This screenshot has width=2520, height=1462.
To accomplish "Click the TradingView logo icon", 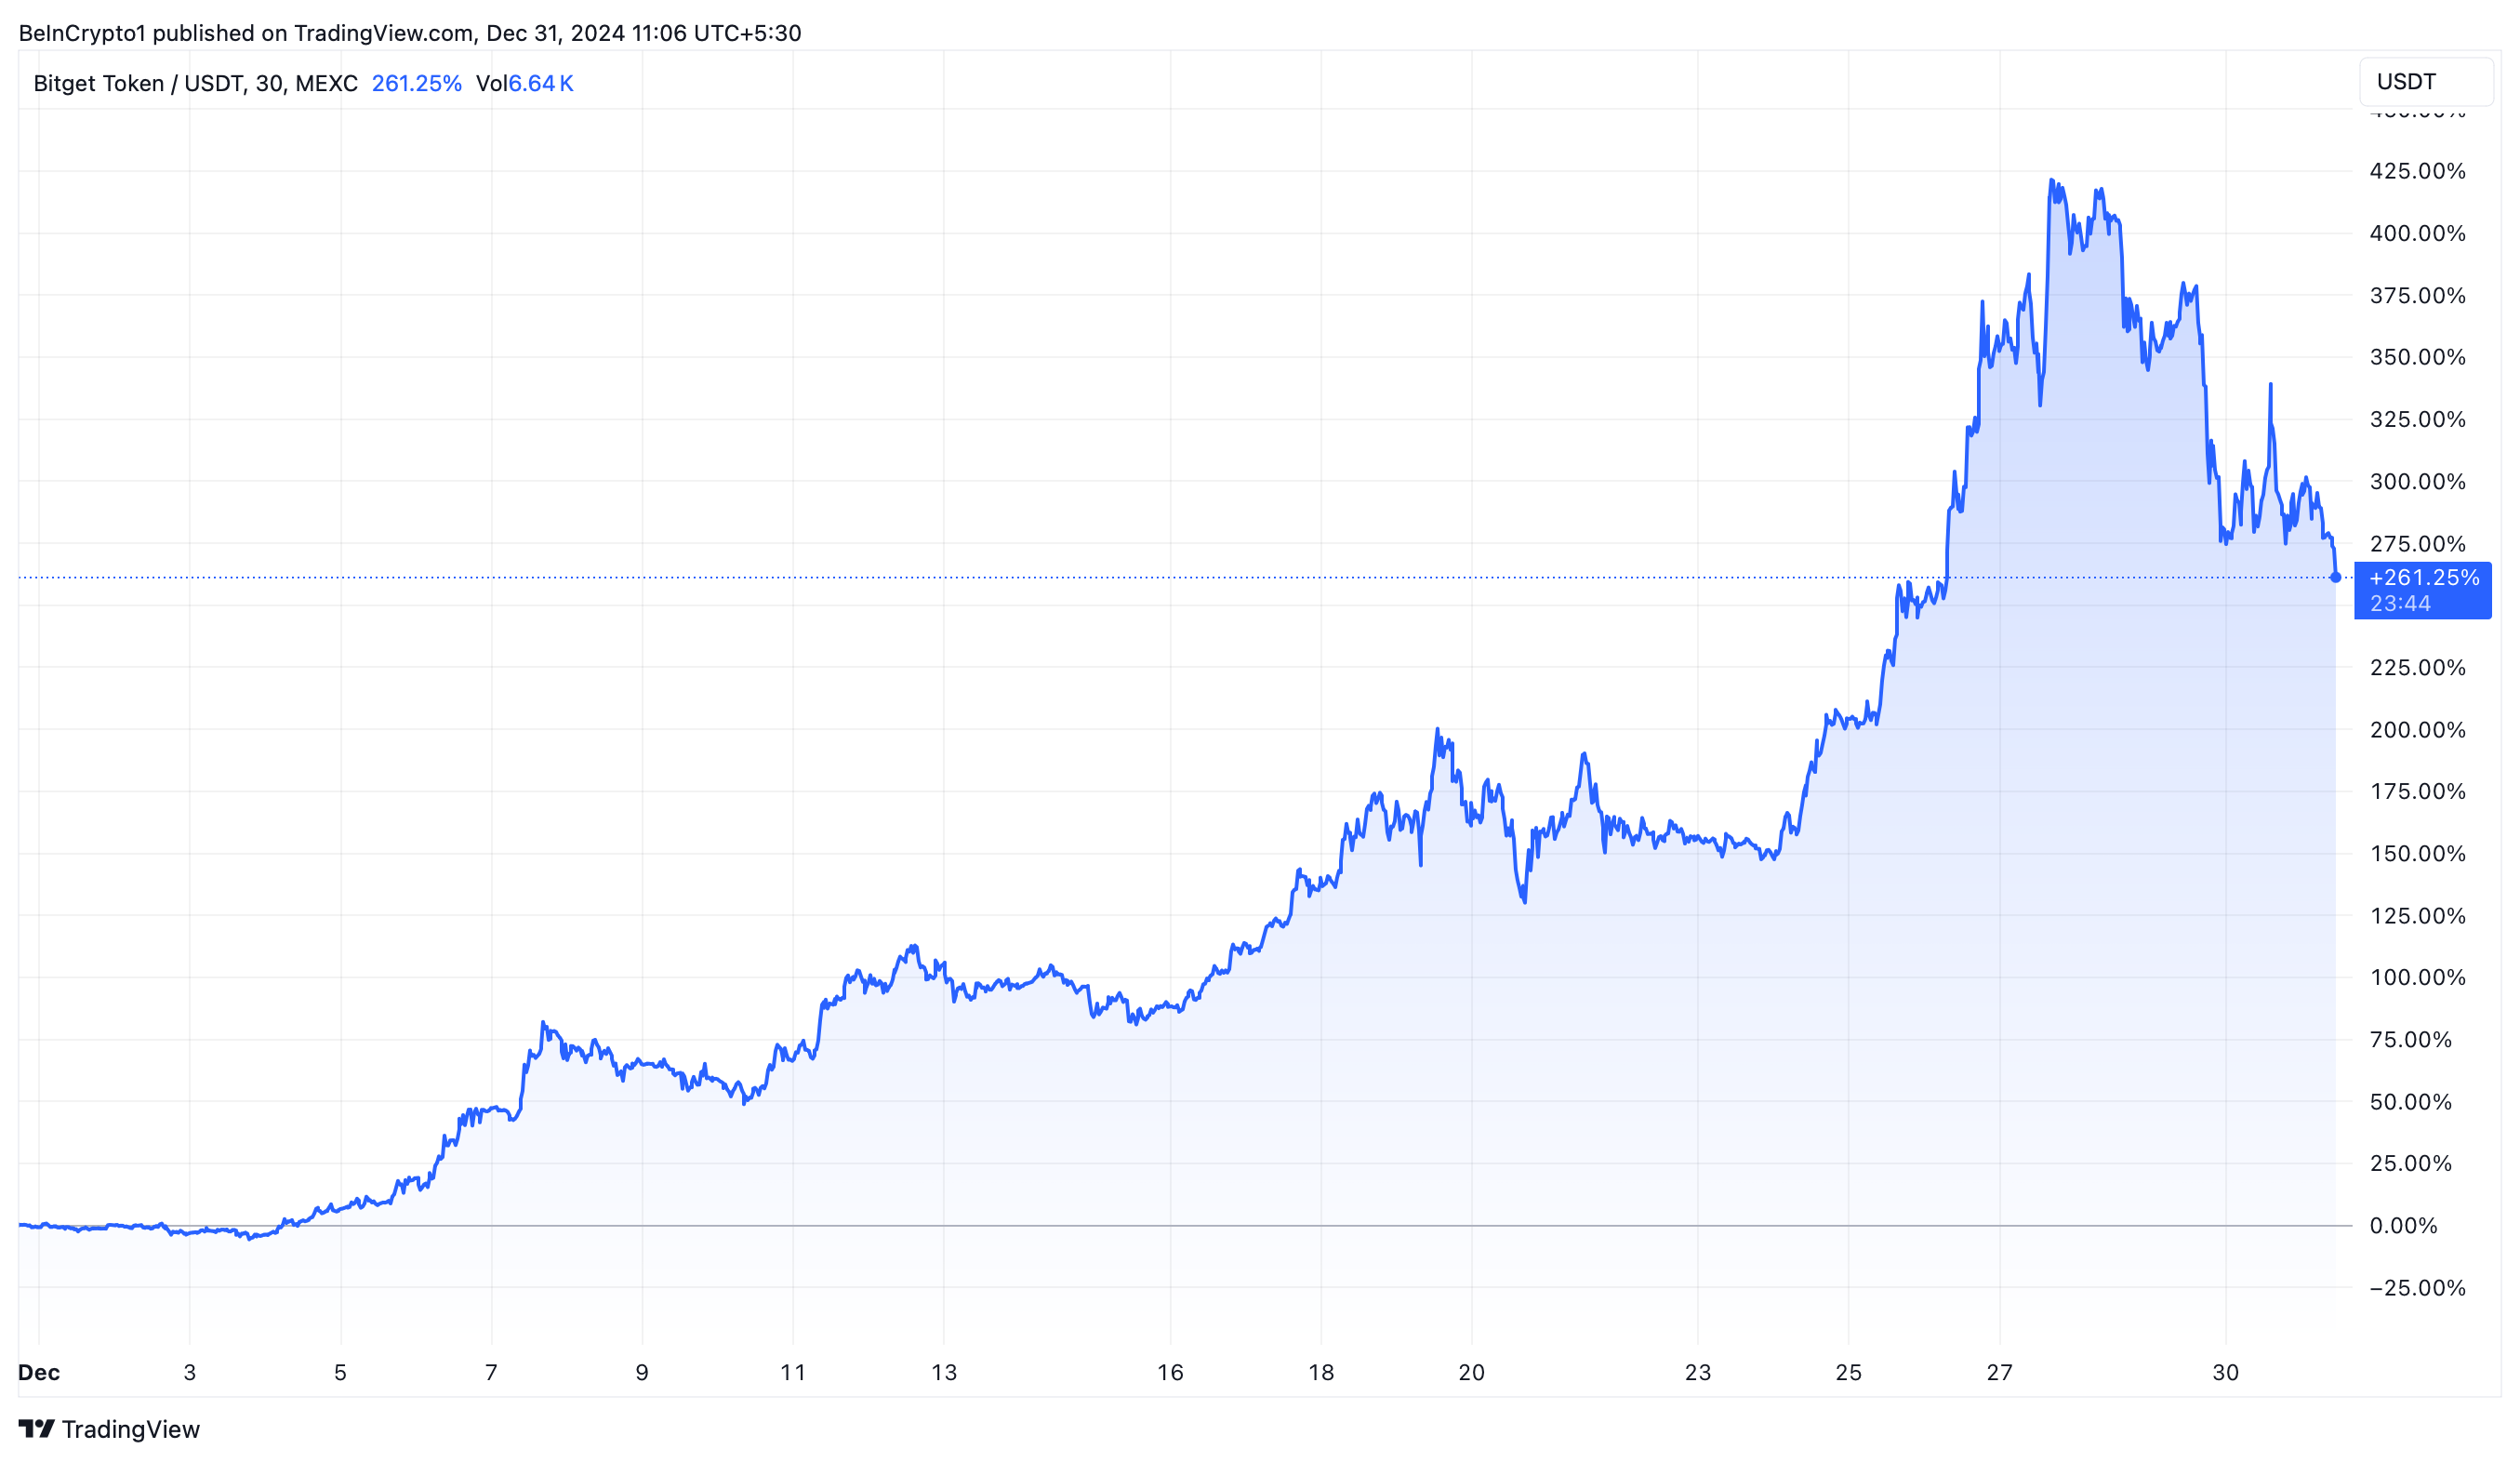I will click(36, 1429).
